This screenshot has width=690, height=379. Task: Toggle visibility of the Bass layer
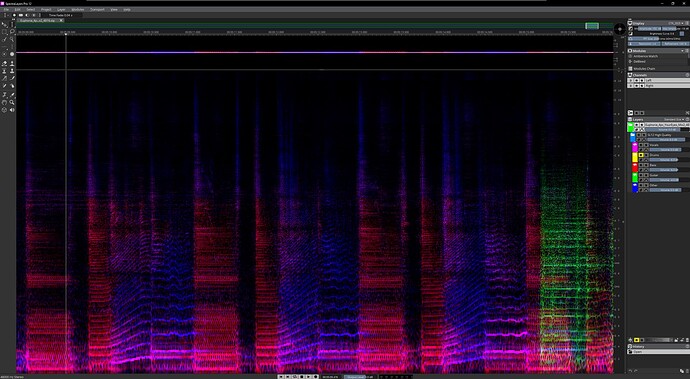[641, 165]
